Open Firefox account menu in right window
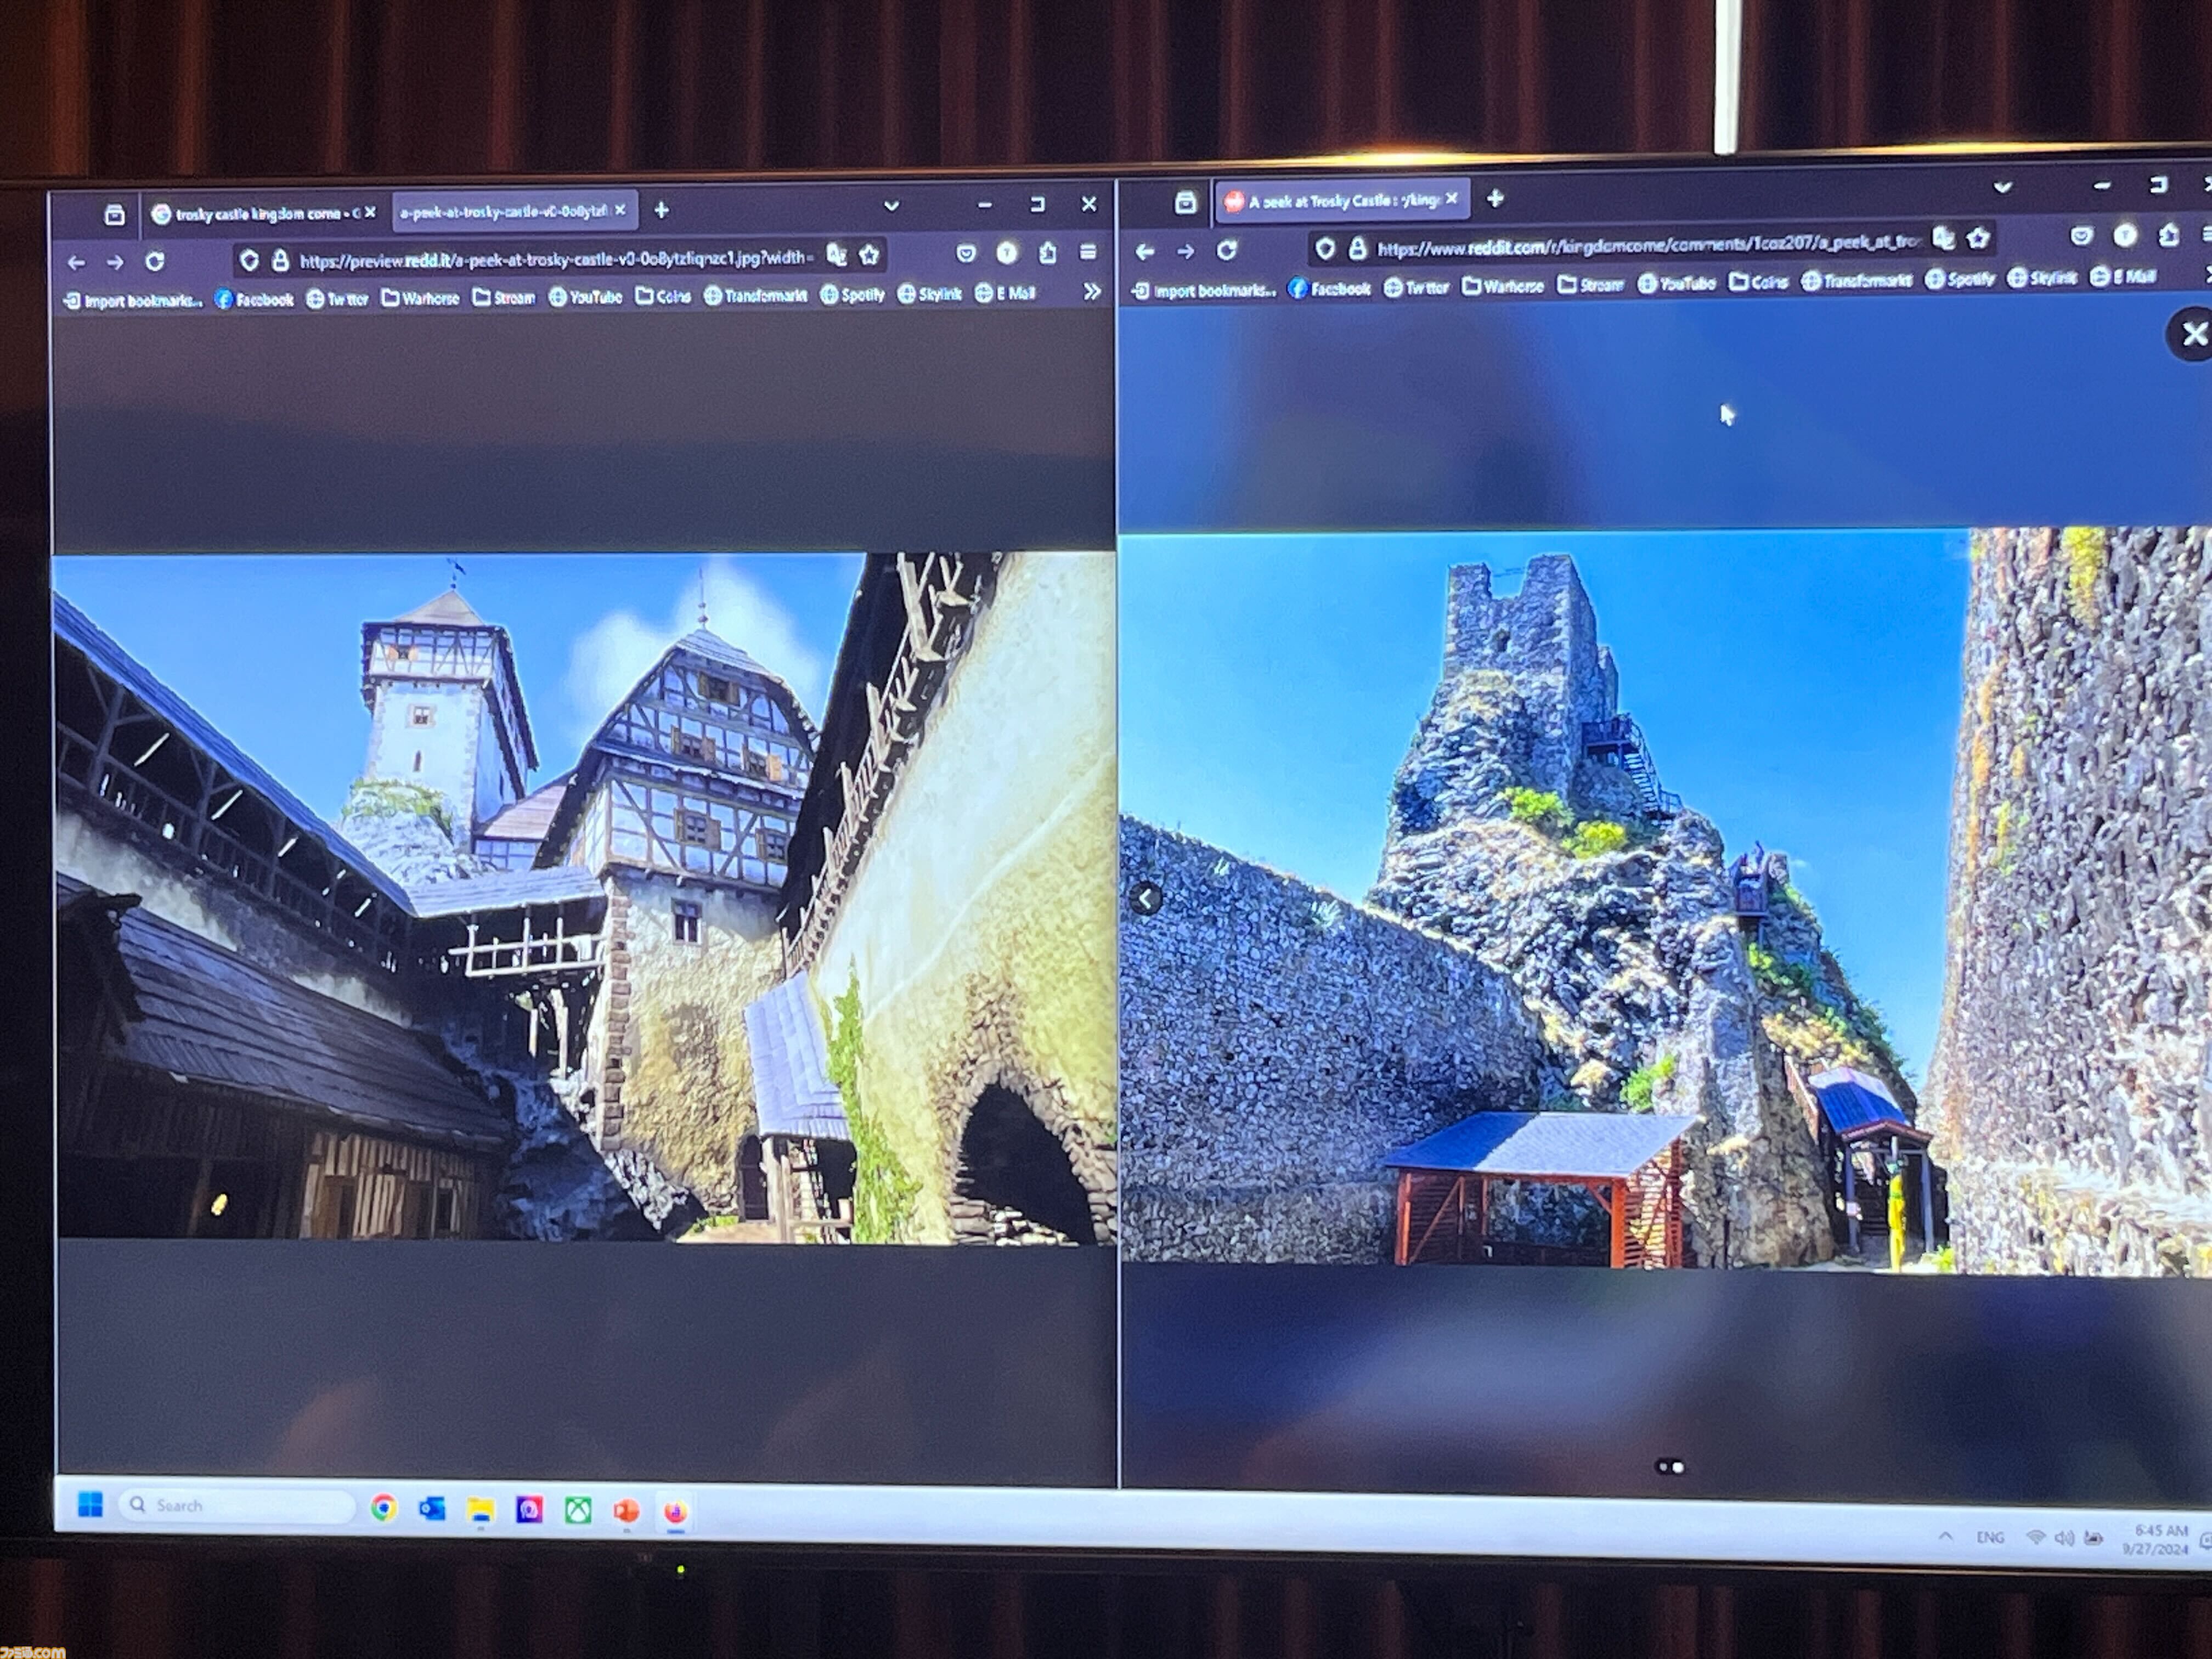This screenshot has width=2212, height=1659. point(2125,235)
